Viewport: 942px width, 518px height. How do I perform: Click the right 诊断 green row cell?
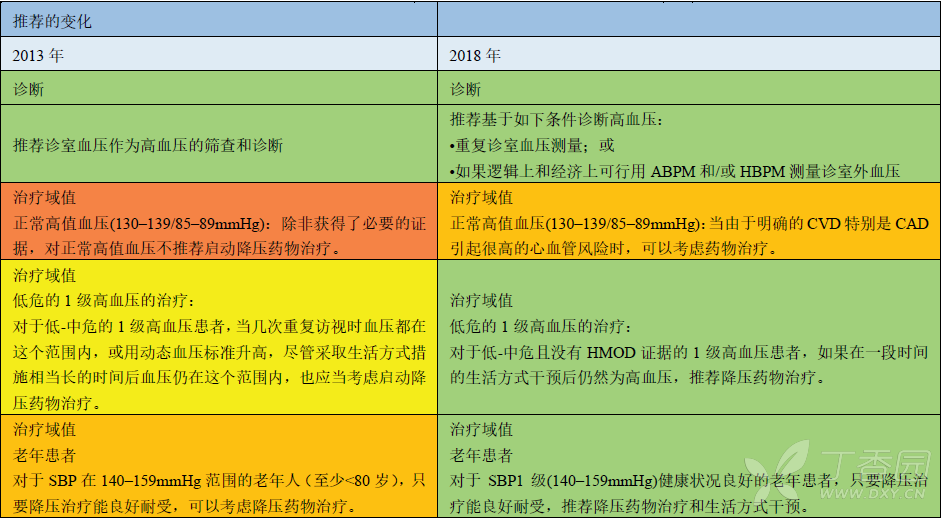point(688,88)
